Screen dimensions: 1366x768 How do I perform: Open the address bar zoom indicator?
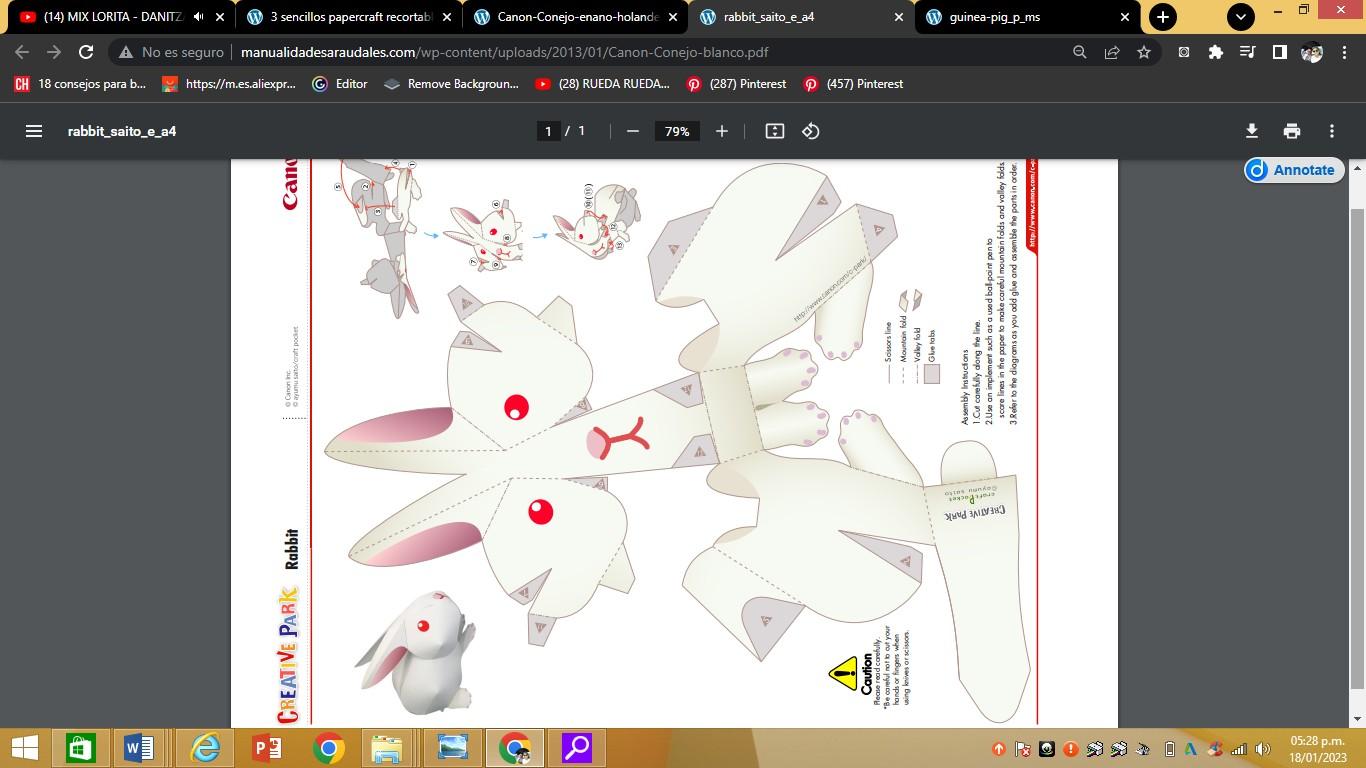[1079, 52]
